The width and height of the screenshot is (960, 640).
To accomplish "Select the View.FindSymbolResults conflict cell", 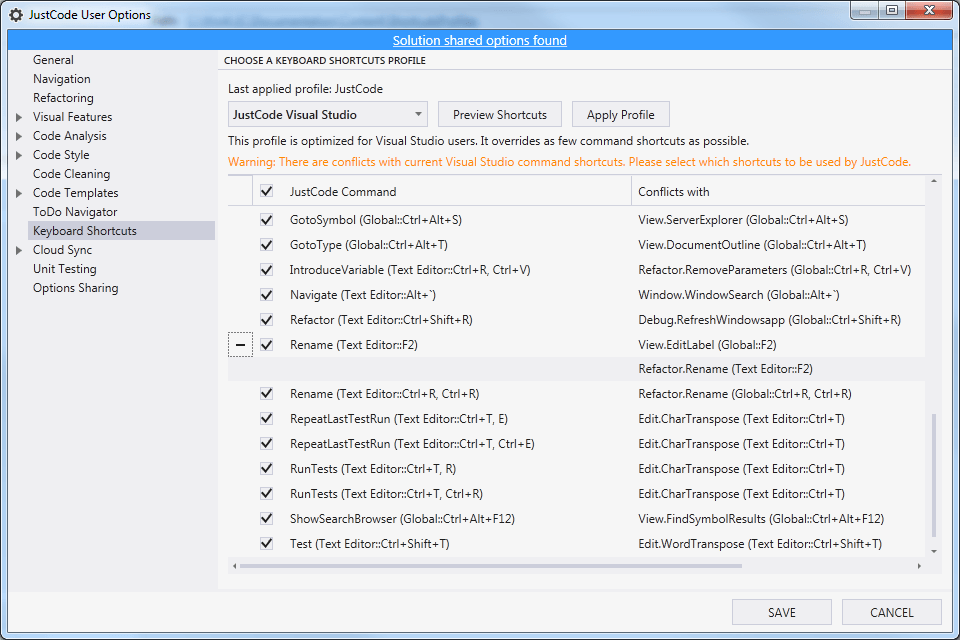I will point(761,519).
